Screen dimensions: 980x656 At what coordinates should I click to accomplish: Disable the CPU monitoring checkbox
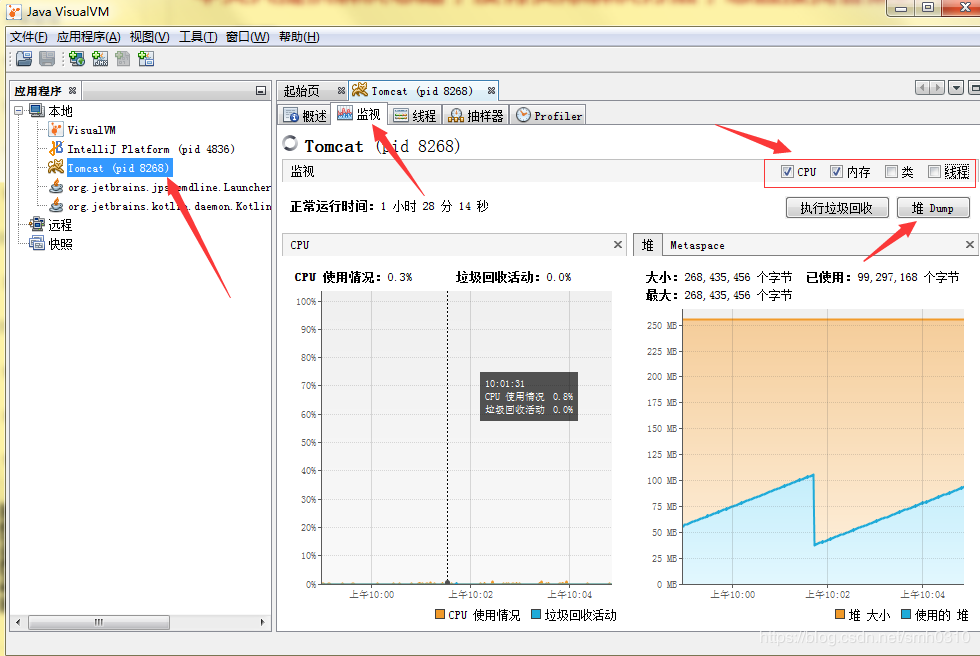tap(787, 171)
